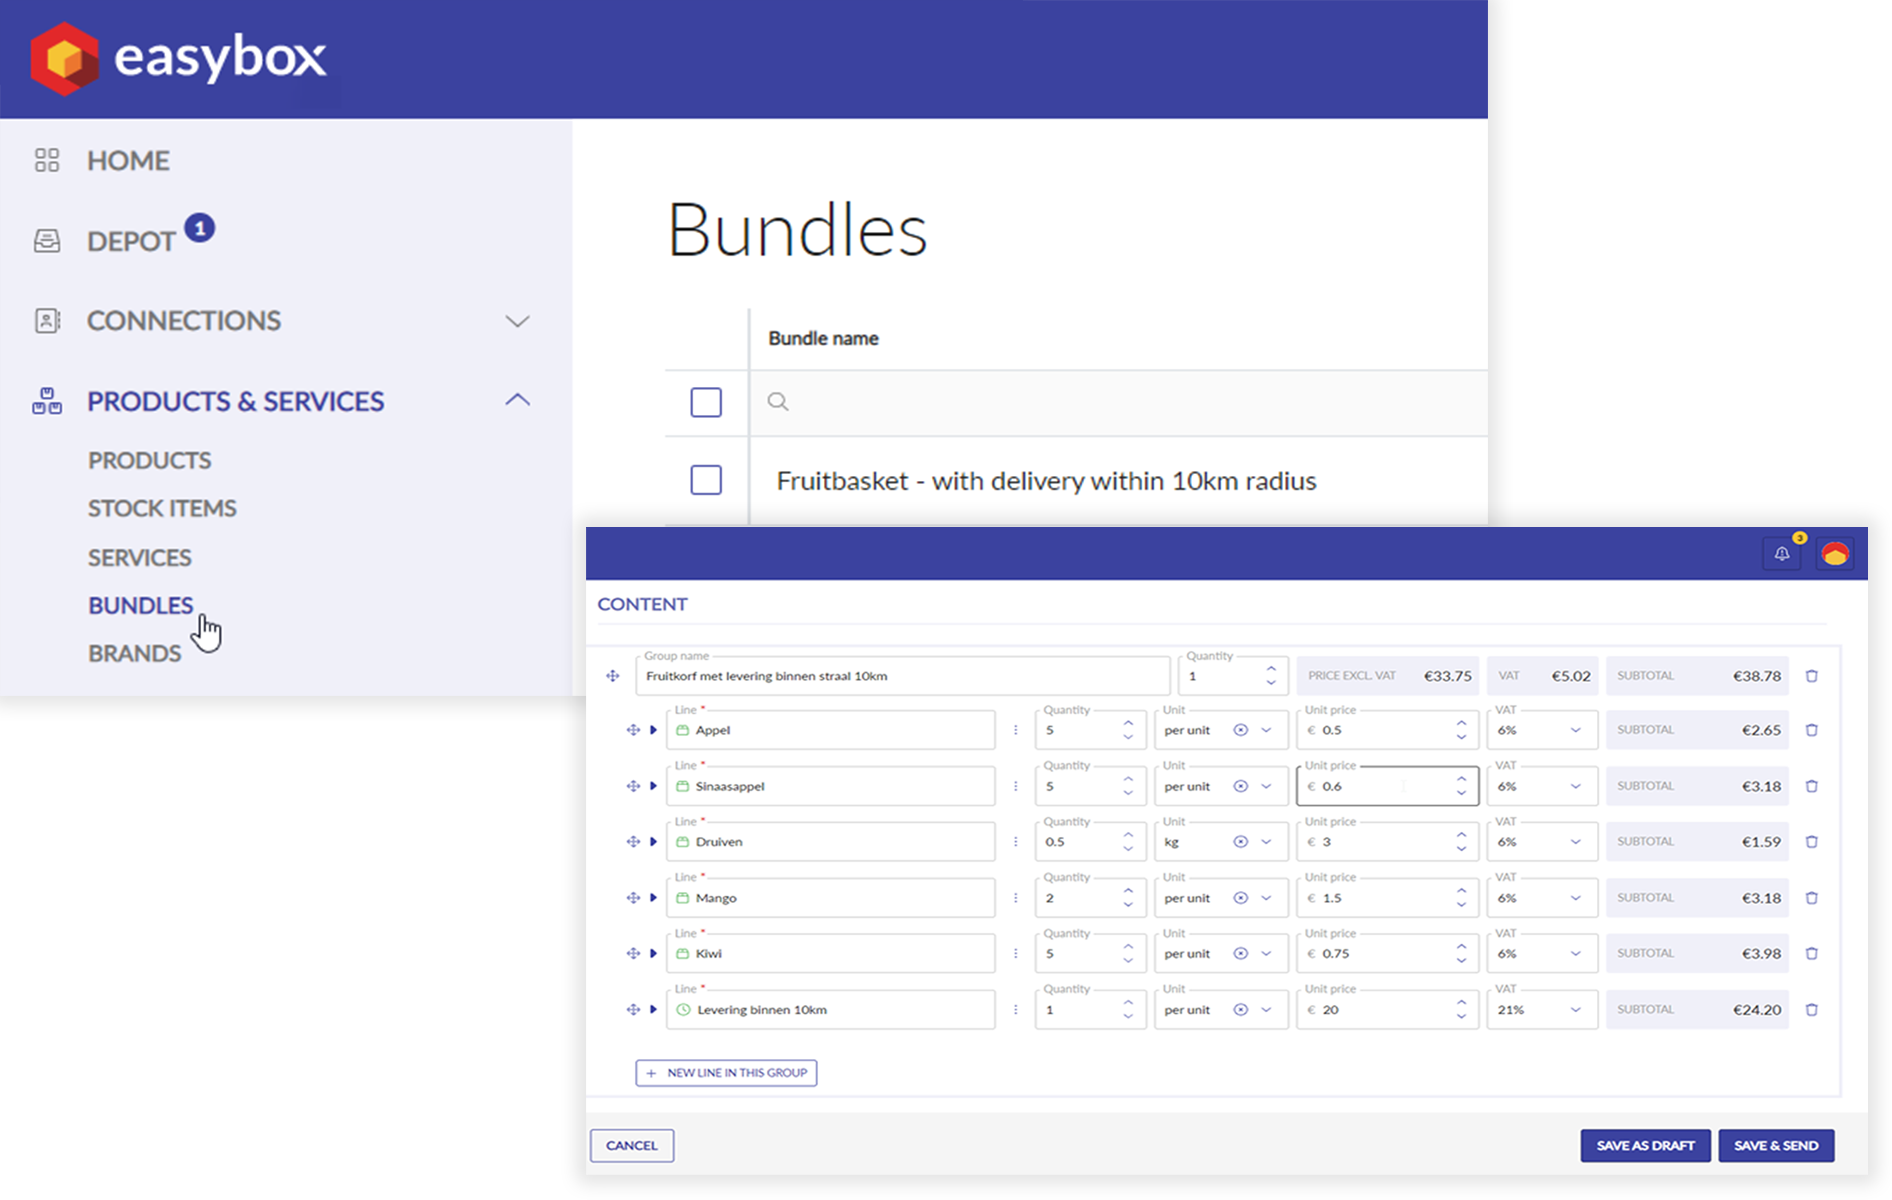Open the user profile avatar
This screenshot has height=1200, width=1892.
point(1835,554)
